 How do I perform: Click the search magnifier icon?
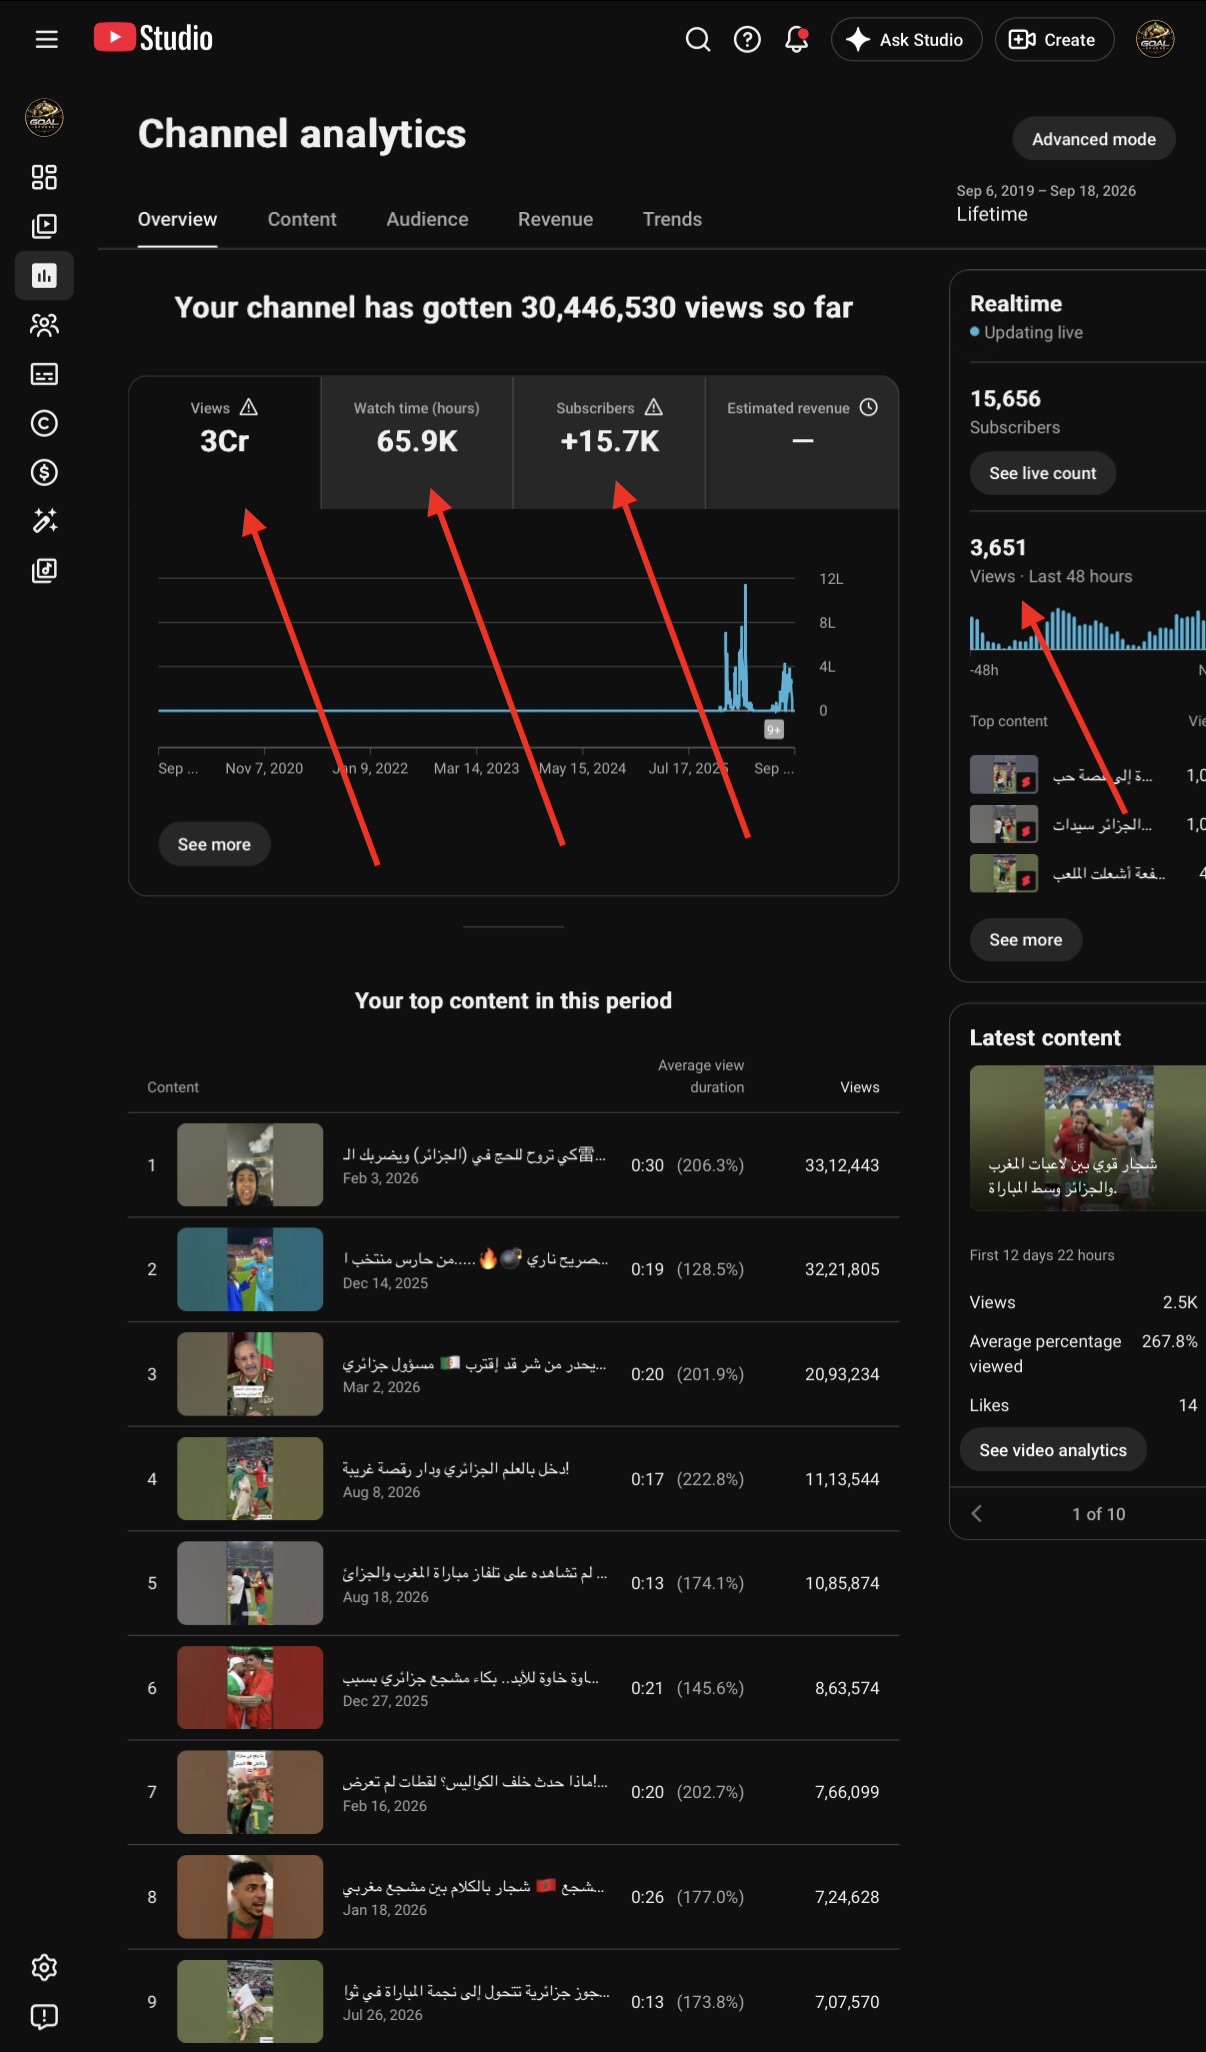[x=698, y=39]
